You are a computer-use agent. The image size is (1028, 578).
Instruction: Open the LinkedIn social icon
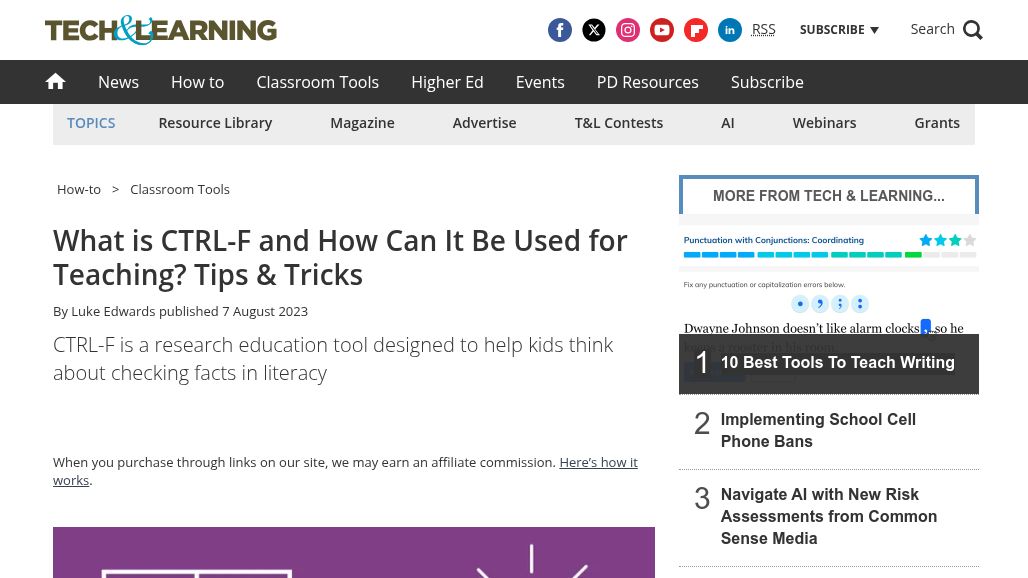(730, 30)
